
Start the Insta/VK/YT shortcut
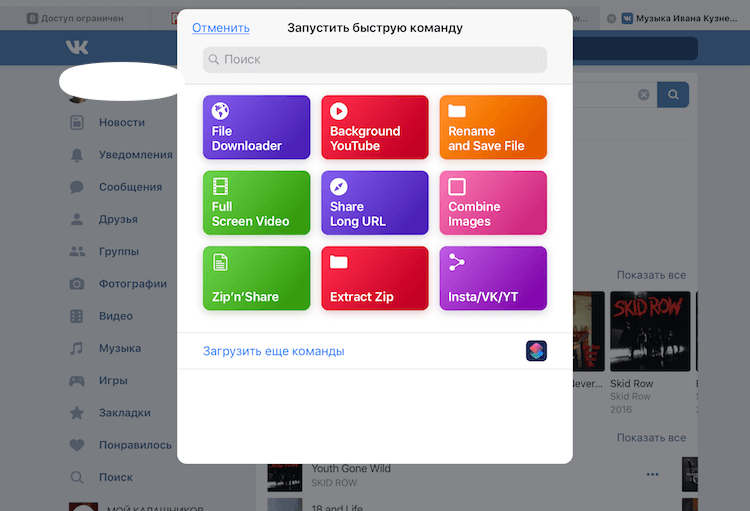click(x=493, y=278)
